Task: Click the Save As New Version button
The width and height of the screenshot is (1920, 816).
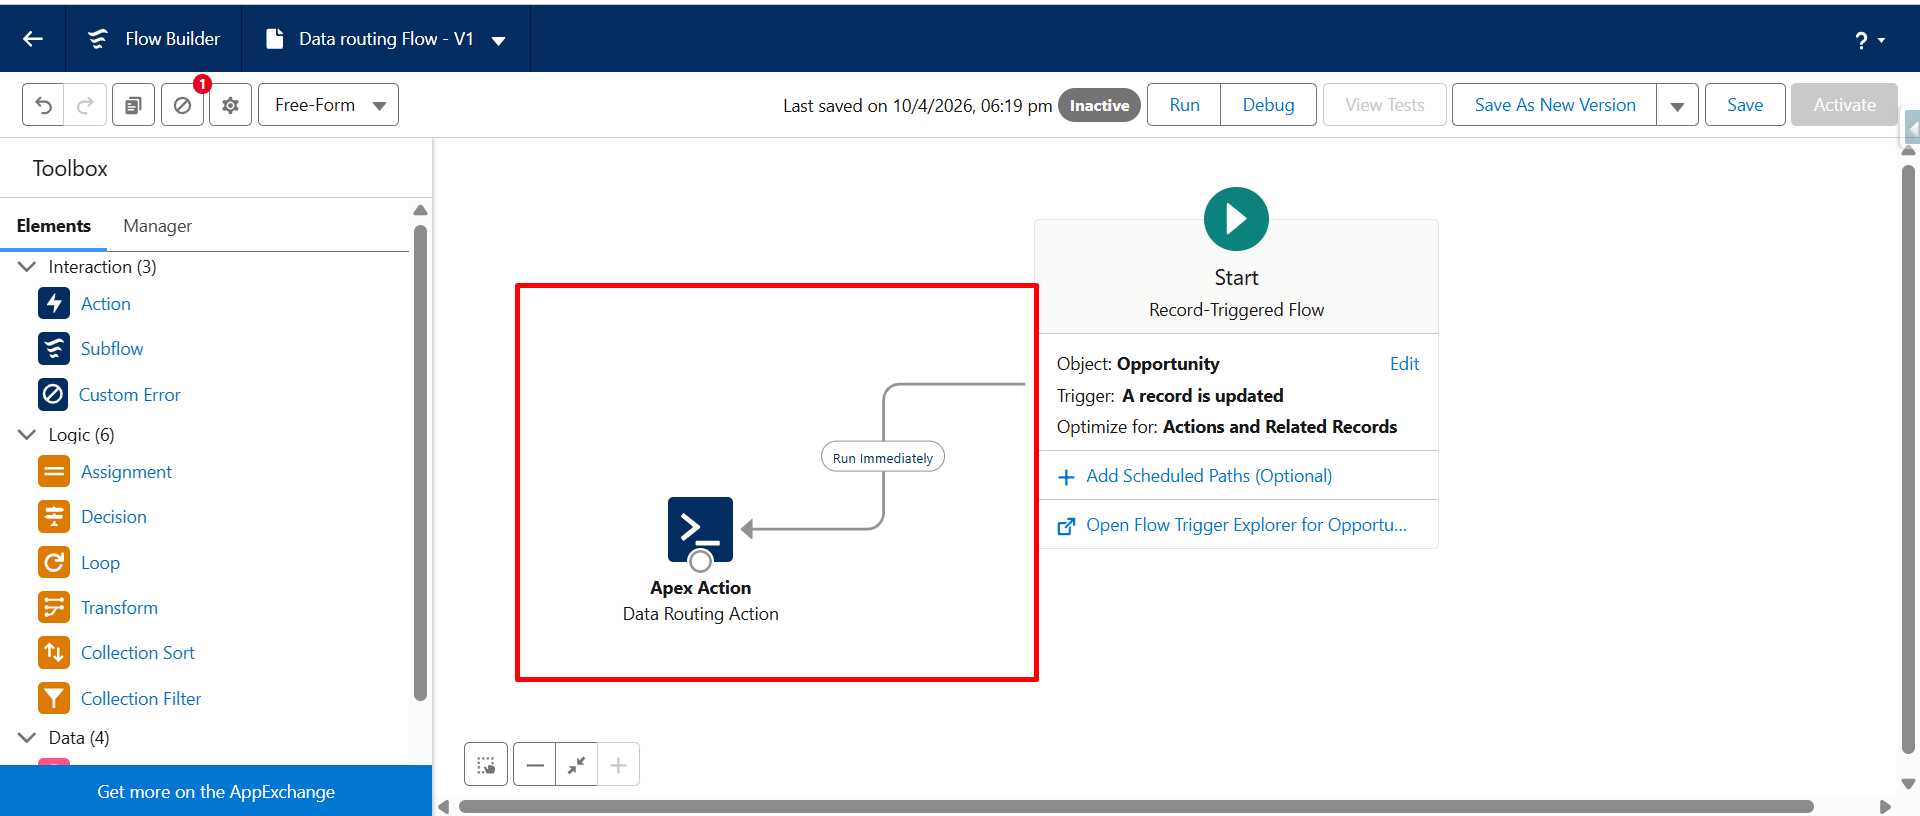Action: click(x=1555, y=105)
